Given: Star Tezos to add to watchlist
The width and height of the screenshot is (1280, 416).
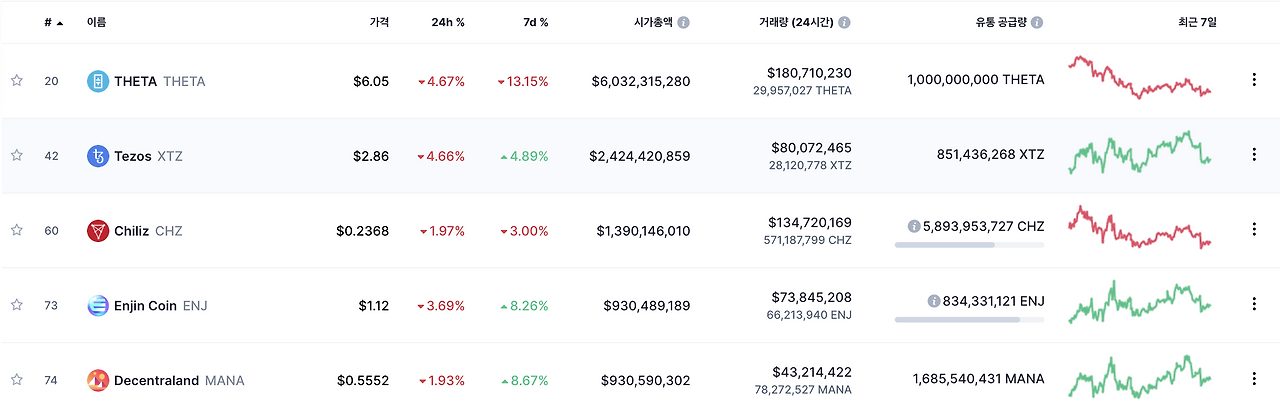Looking at the screenshot, I should click(17, 156).
